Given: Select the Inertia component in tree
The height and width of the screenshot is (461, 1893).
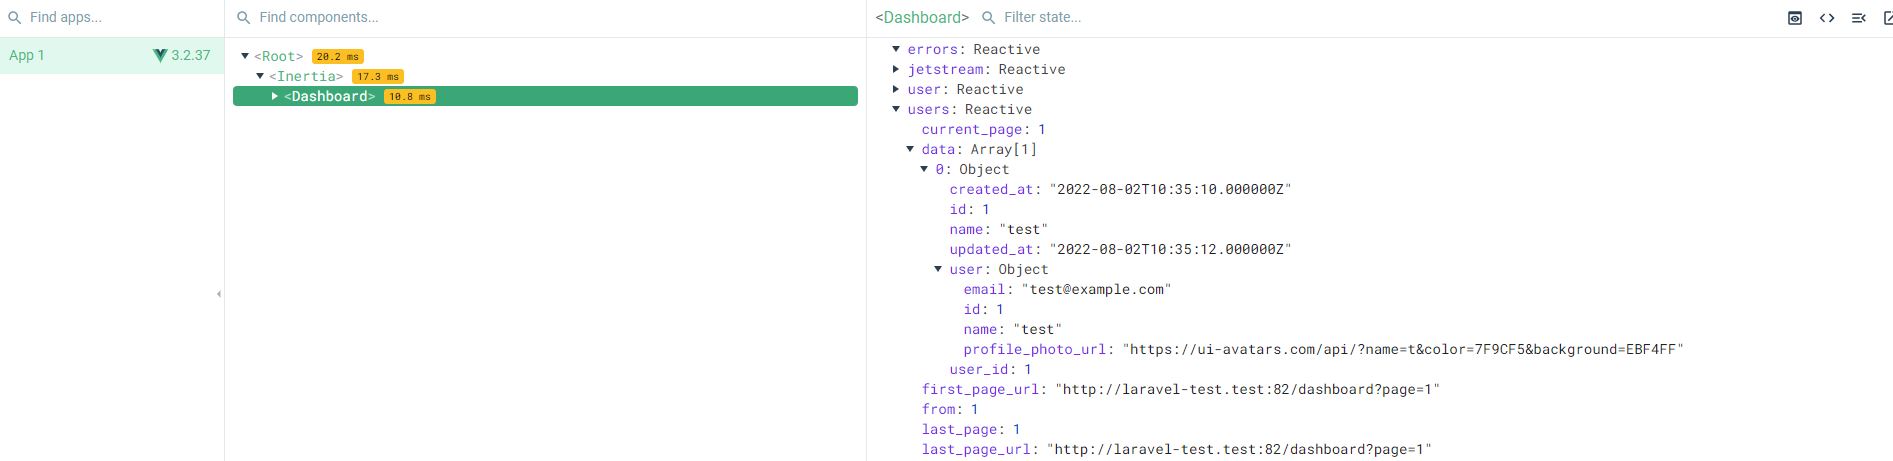Looking at the screenshot, I should tap(306, 77).
